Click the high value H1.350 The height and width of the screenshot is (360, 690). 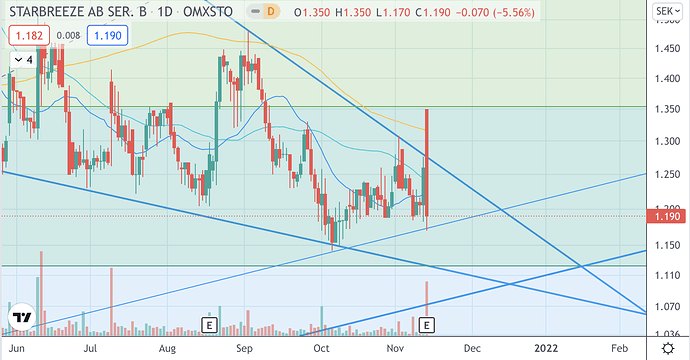point(353,12)
